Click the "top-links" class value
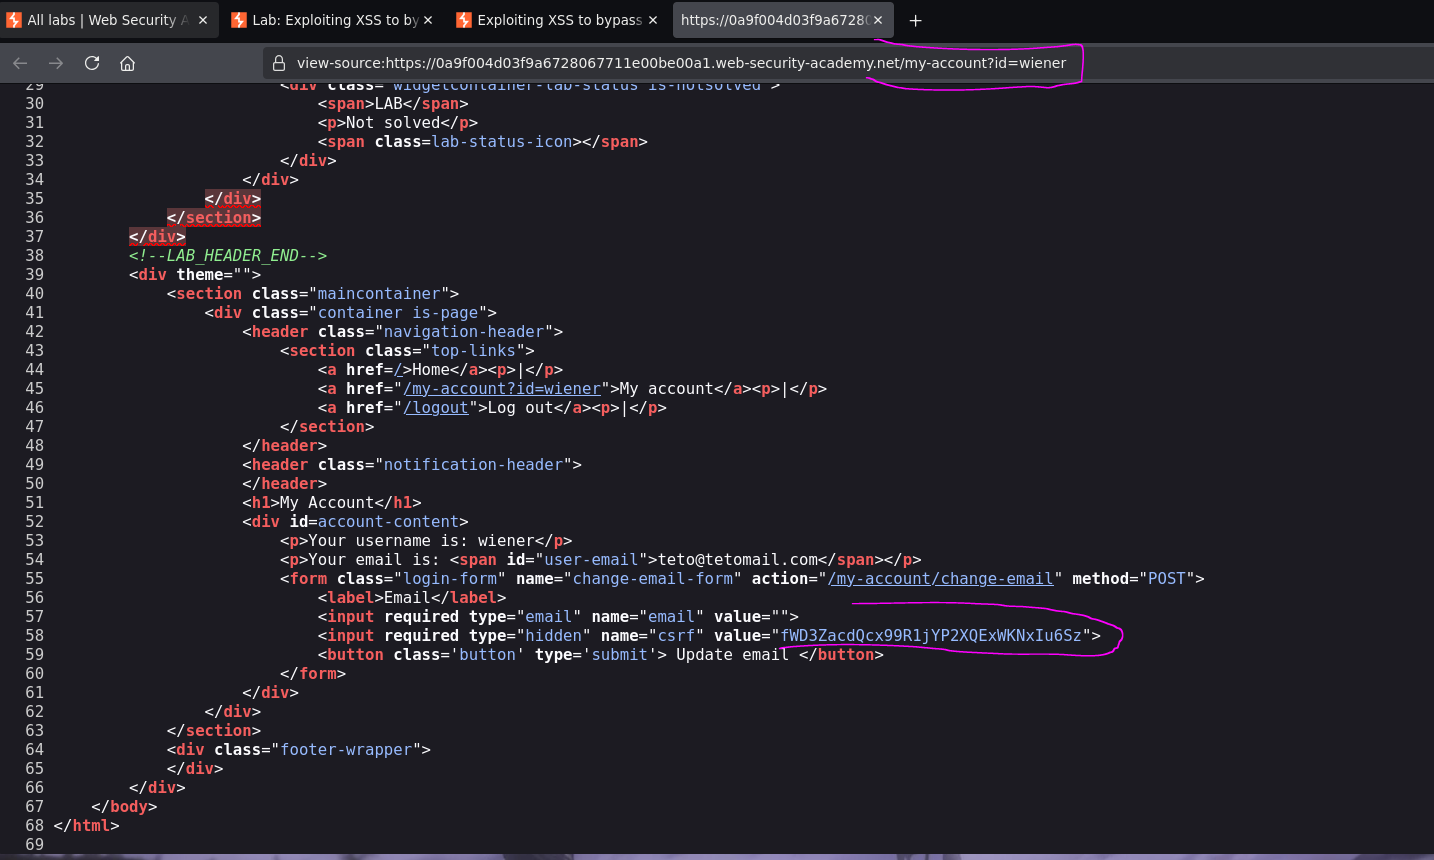This screenshot has width=1434, height=860. 473,350
